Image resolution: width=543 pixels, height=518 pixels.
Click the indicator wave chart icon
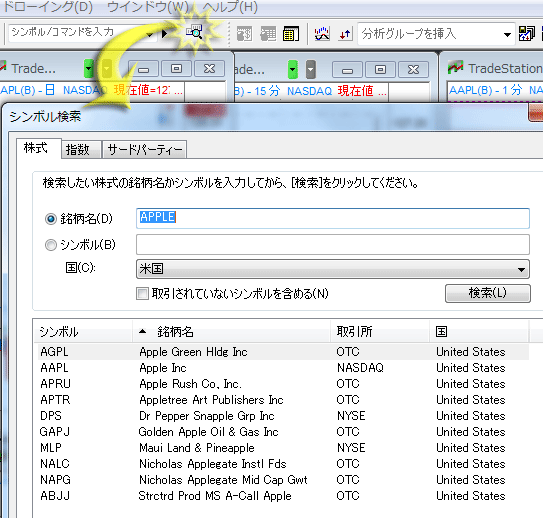322,34
